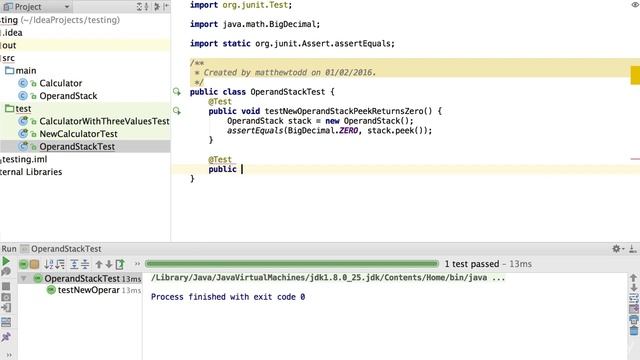Click the restore layout icon in Run sidebar
The image size is (640, 360).
(6, 322)
